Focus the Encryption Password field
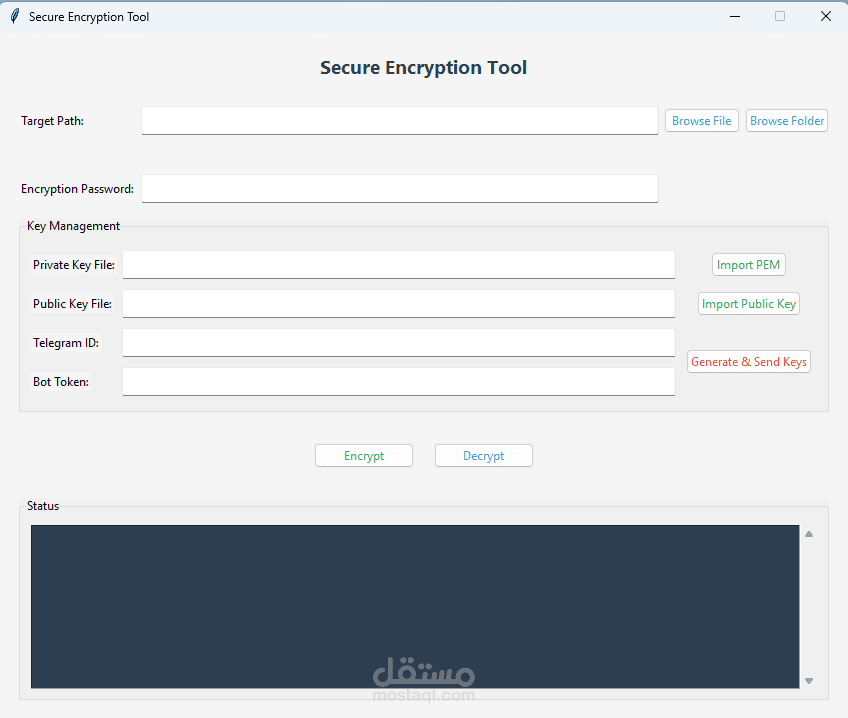 pos(400,188)
